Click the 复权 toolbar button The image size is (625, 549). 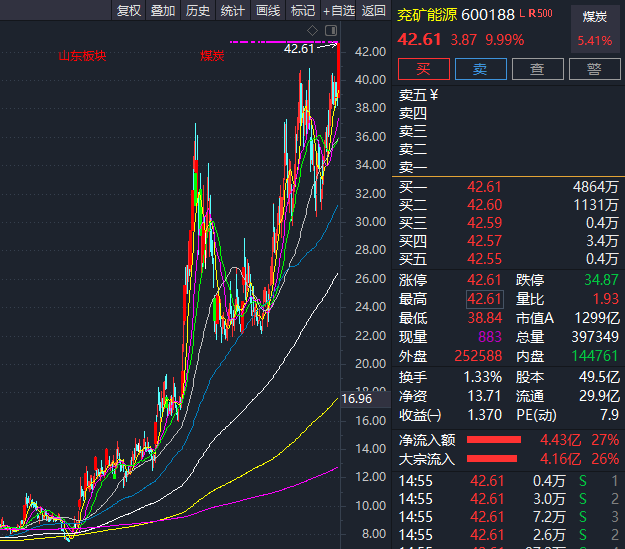click(128, 11)
